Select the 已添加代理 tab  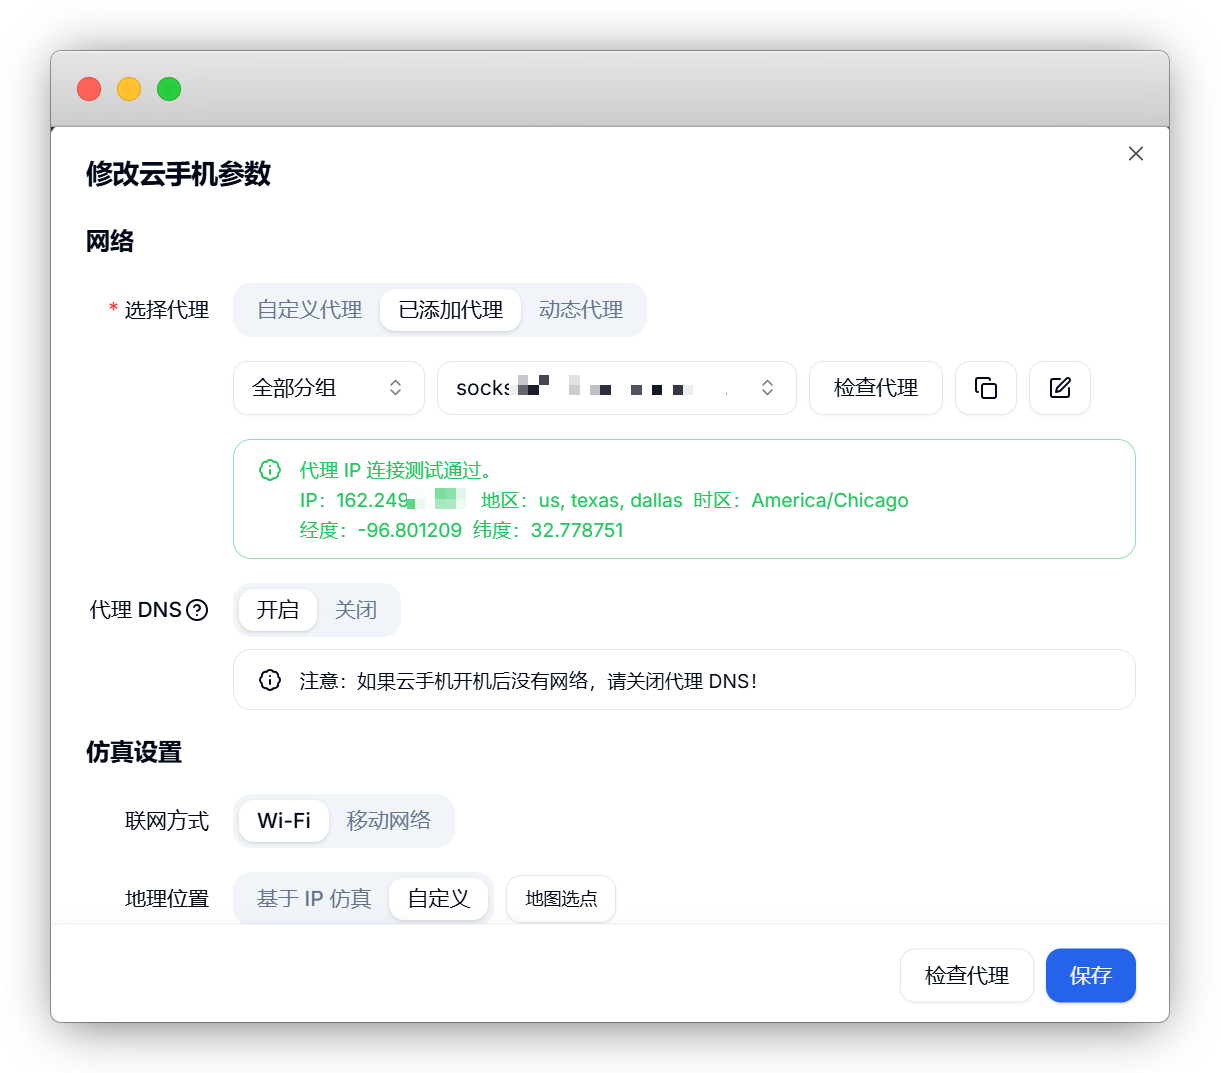(x=450, y=310)
